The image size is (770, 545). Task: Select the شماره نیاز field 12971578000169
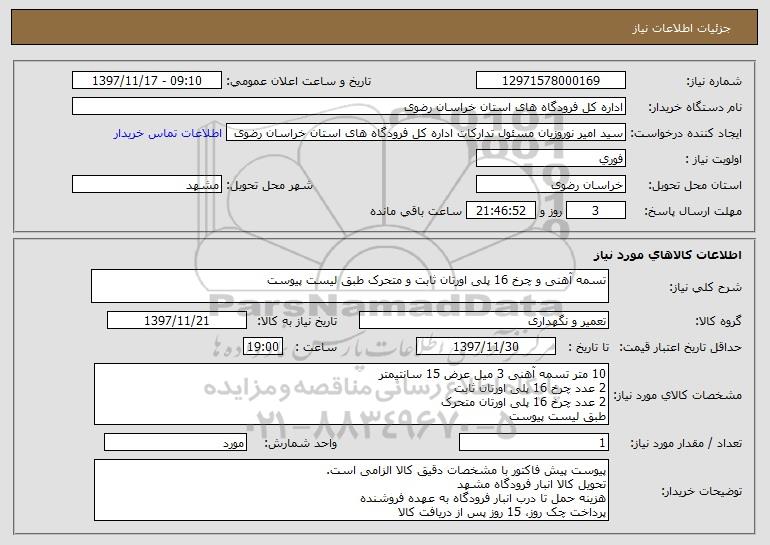click(x=550, y=81)
